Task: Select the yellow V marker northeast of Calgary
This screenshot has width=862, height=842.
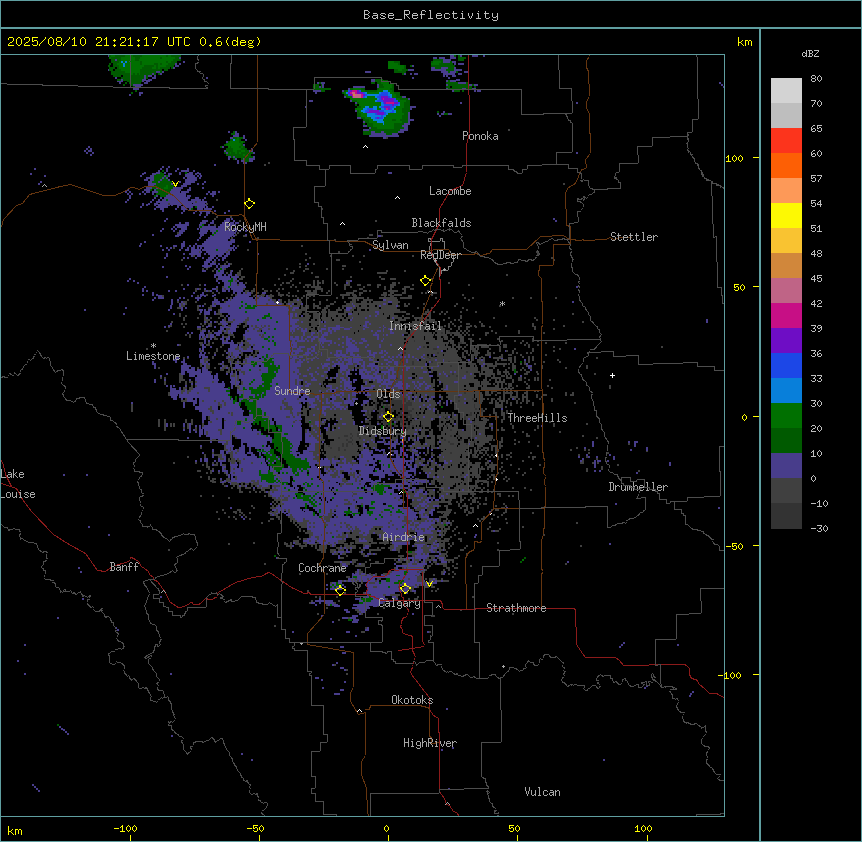Action: pyautogui.click(x=429, y=584)
